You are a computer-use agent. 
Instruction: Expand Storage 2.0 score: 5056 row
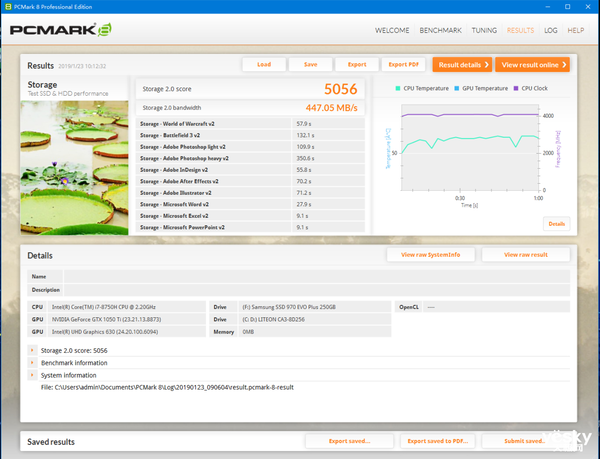pyautogui.click(x=32, y=350)
